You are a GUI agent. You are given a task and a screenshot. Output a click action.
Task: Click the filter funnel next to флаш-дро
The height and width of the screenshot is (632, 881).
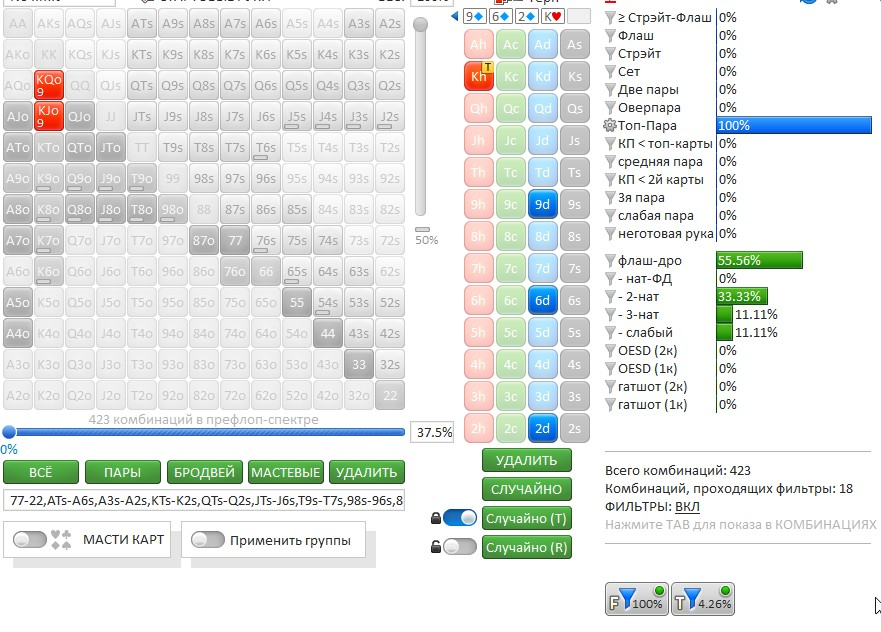click(610, 261)
